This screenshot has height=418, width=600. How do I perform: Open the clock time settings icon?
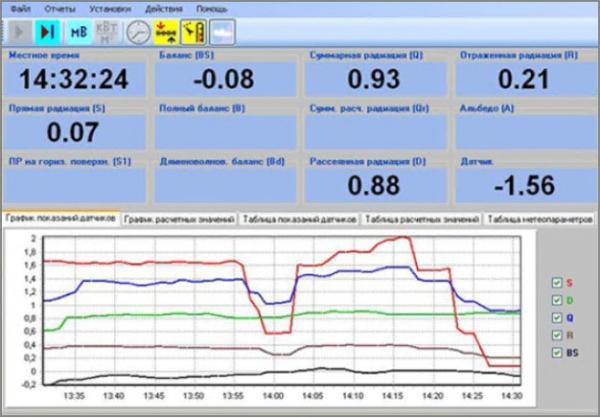click(x=138, y=33)
